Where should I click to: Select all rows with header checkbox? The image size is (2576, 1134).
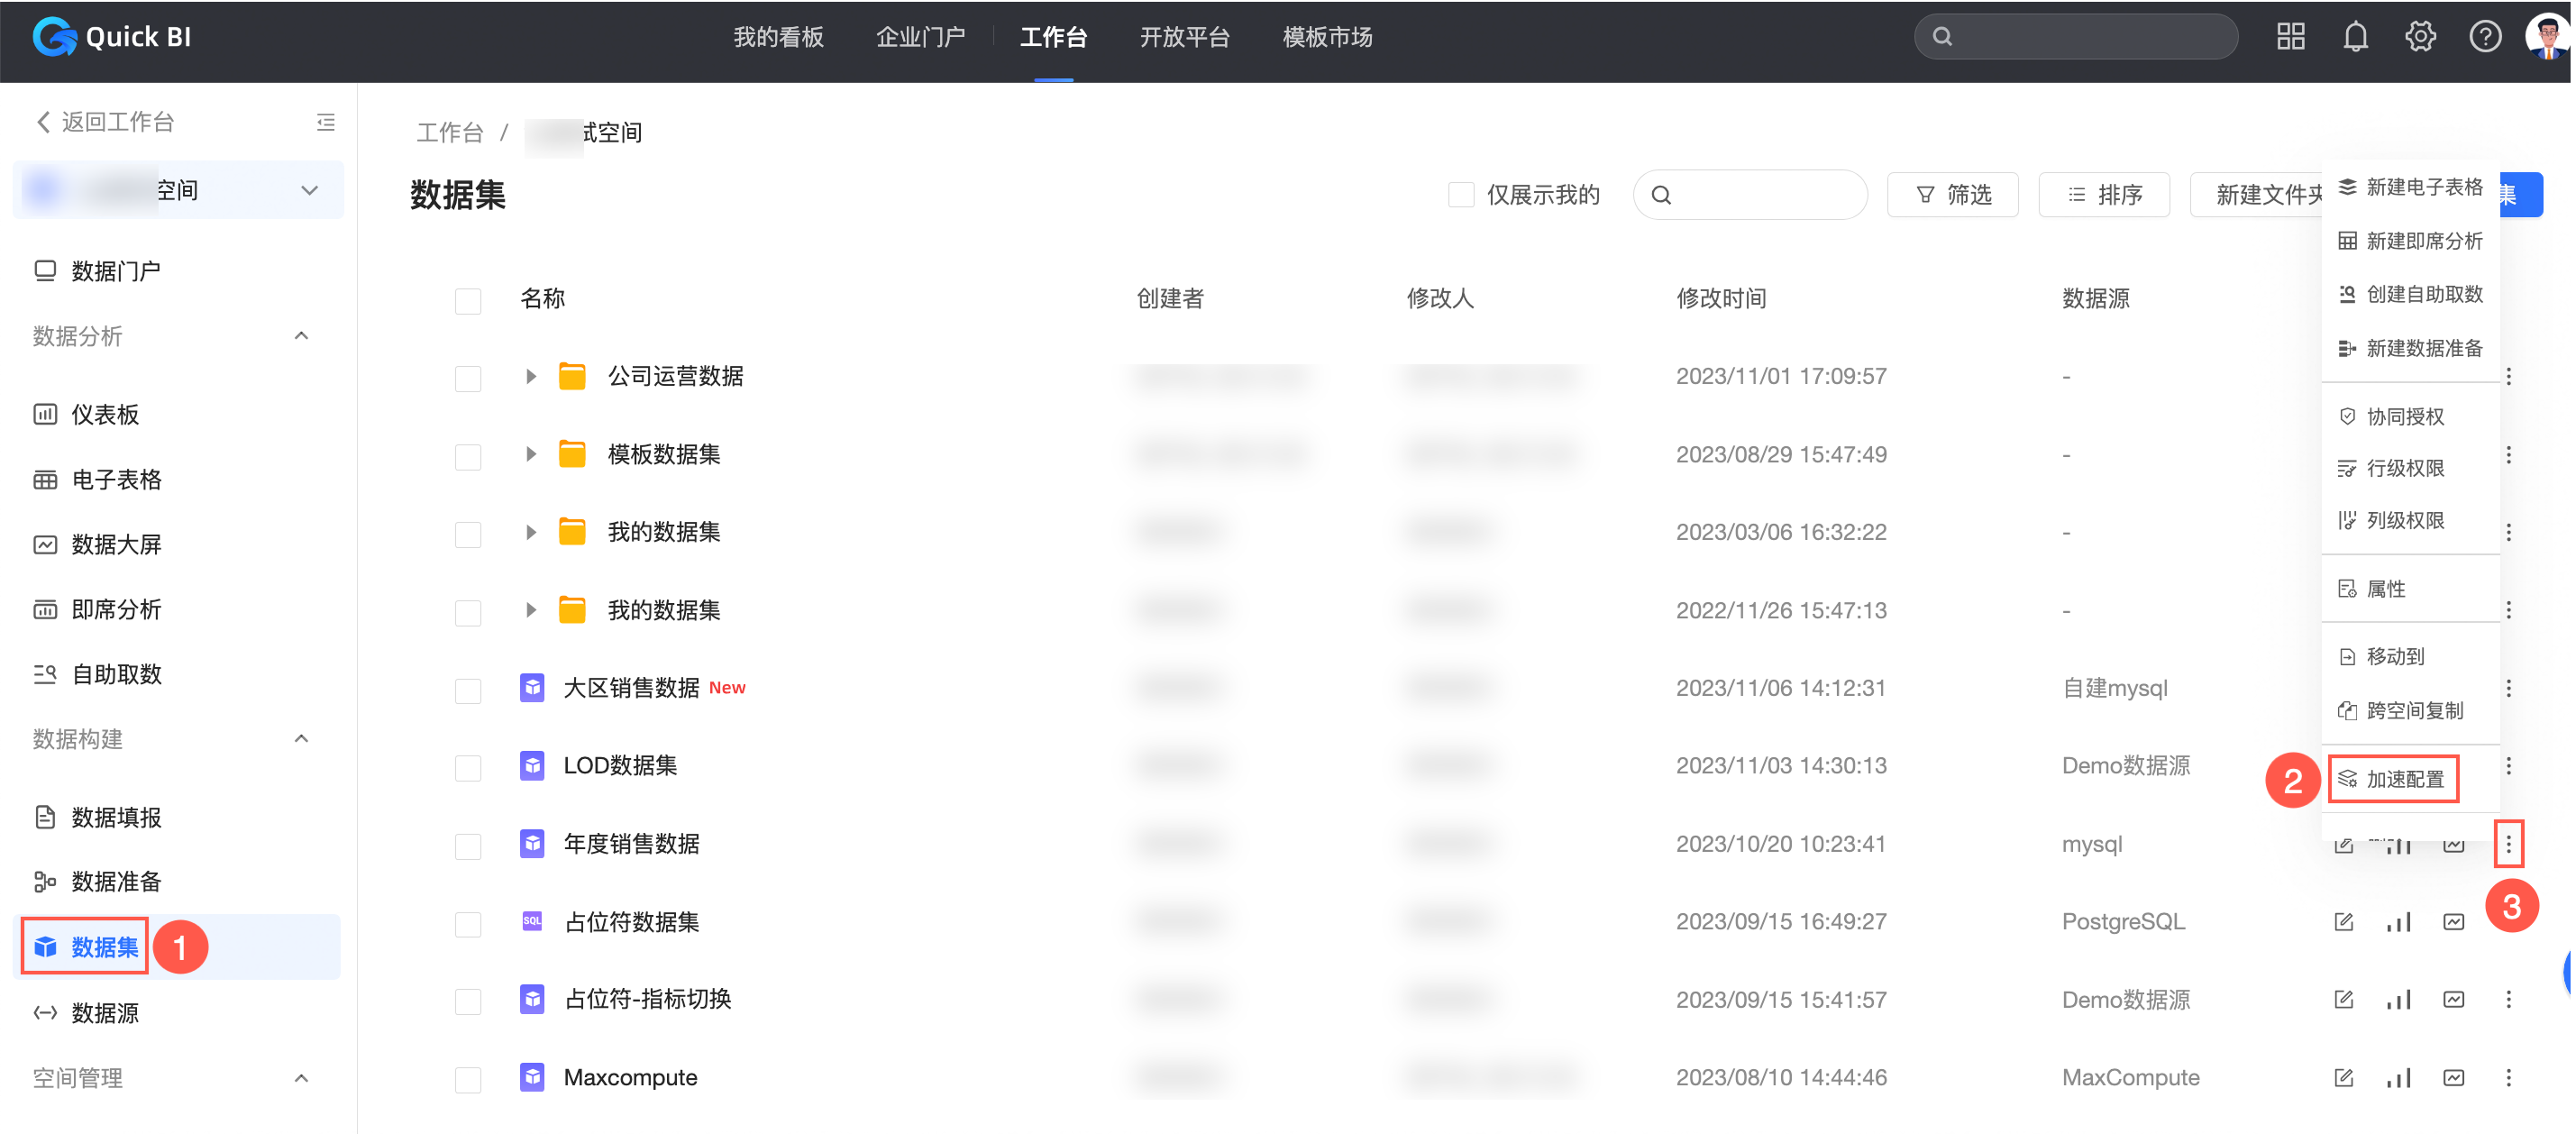pyautogui.click(x=468, y=300)
